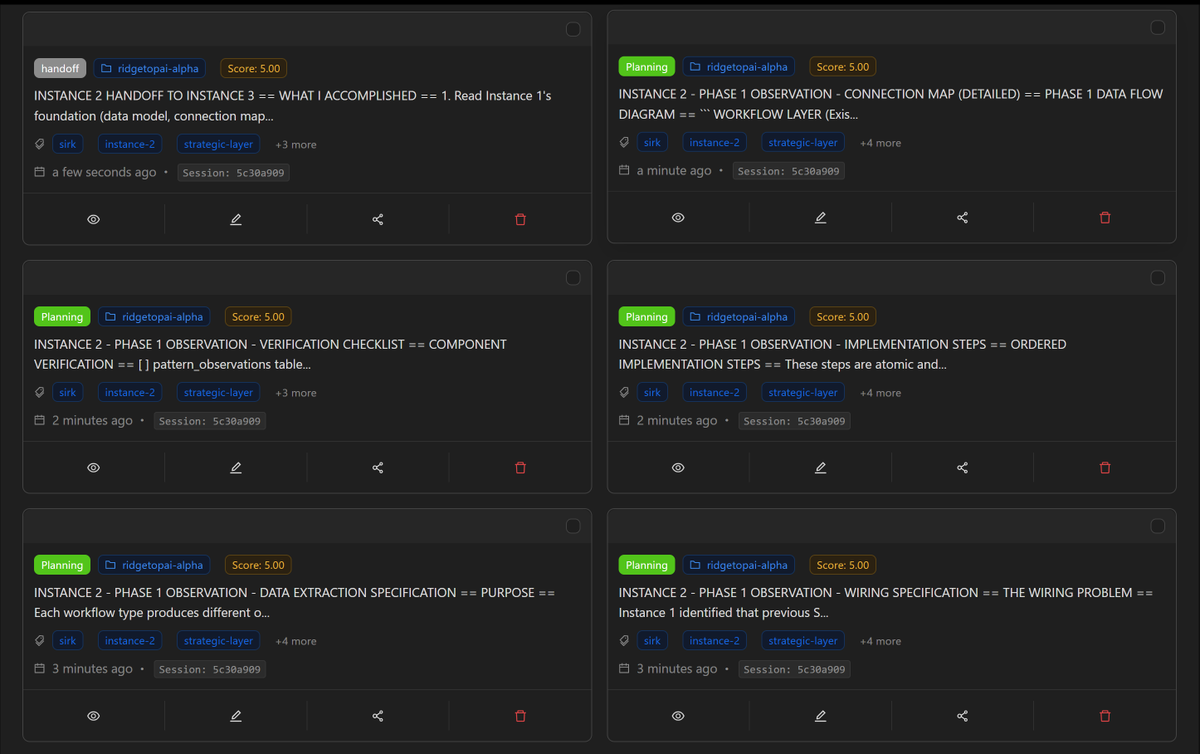Viewport: 1200px width, 754px height.
Task: View the WIRING SPECIFICATION card via eye icon
Action: [678, 716]
